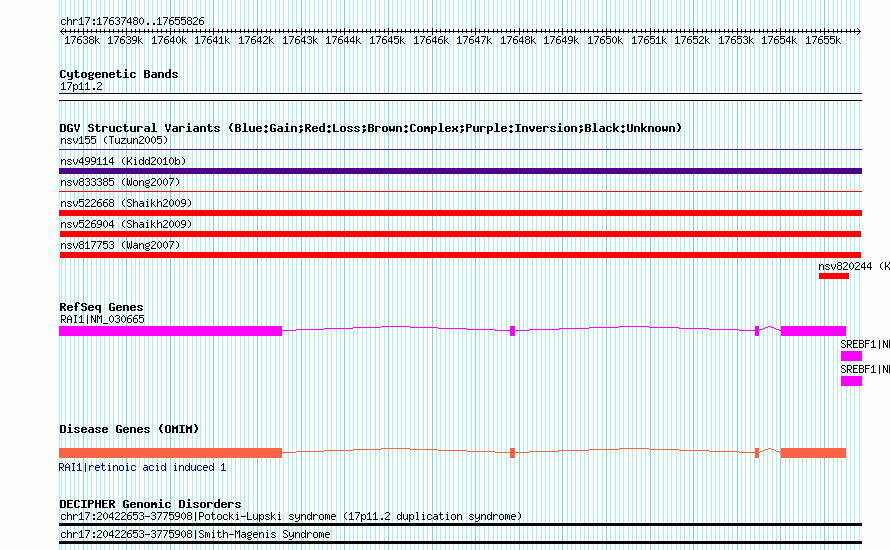
Task: Select the nsv522668 (Shaikh2009) red loss bar
Action: click(x=460, y=213)
